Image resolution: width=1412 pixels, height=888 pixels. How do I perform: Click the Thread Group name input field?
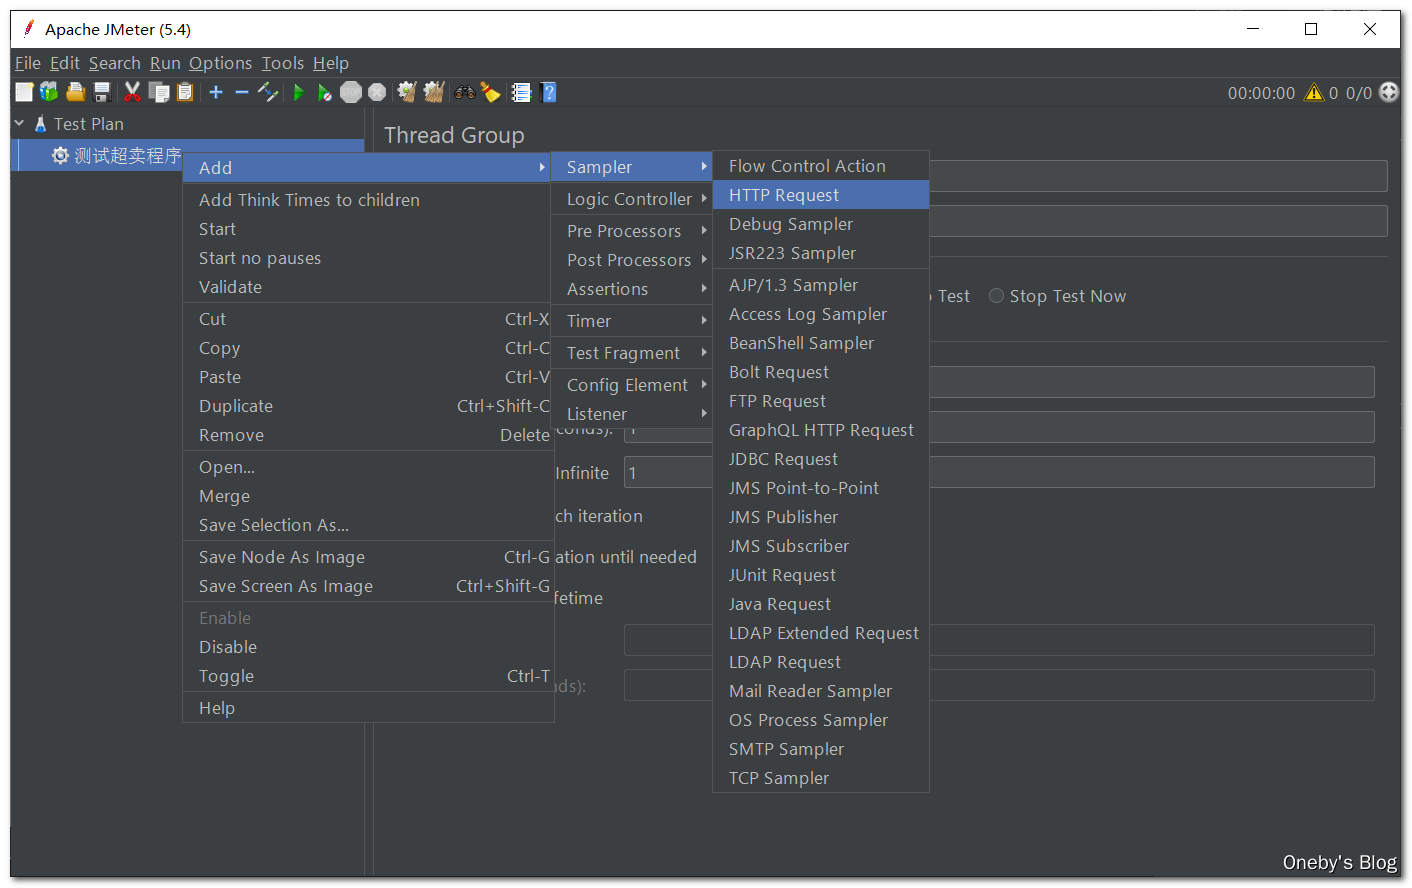click(x=1158, y=176)
